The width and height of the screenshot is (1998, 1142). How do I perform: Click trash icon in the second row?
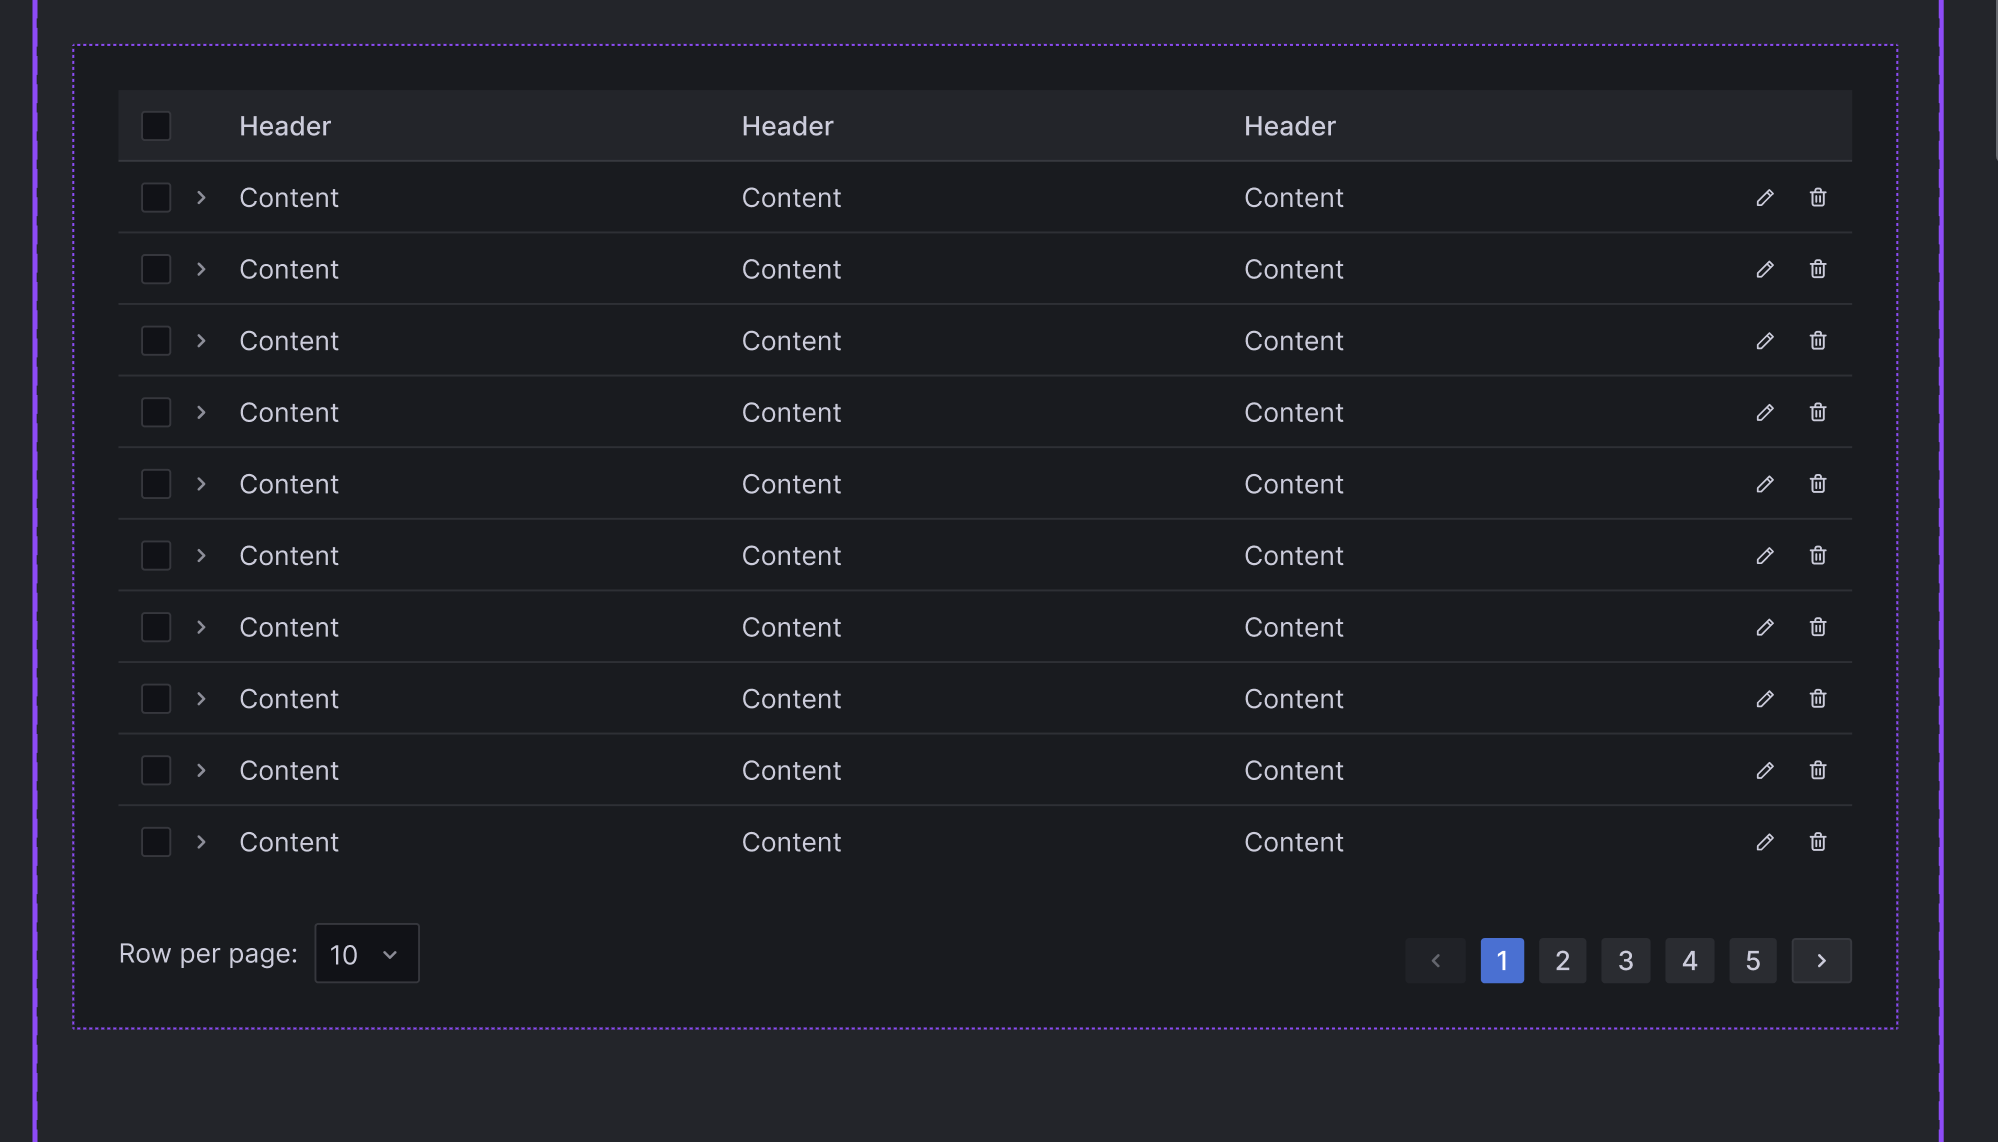(x=1818, y=269)
